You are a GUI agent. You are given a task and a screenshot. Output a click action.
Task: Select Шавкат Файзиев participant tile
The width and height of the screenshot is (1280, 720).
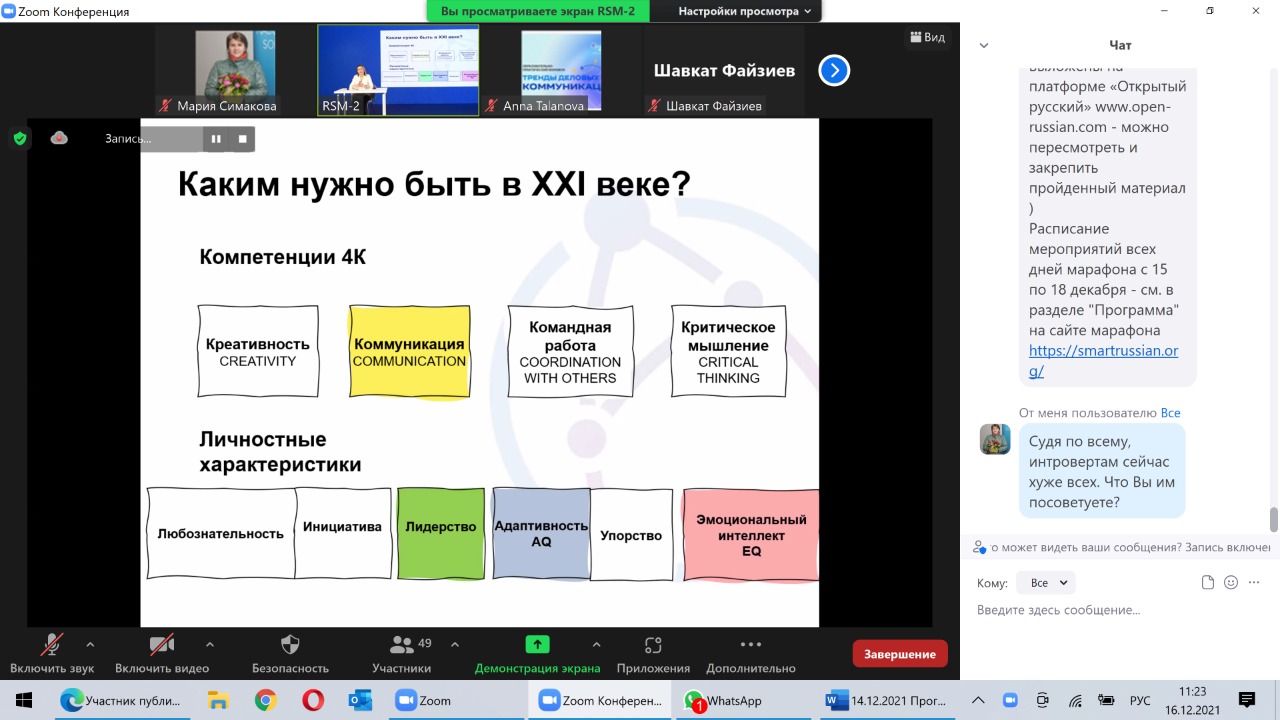tap(724, 70)
